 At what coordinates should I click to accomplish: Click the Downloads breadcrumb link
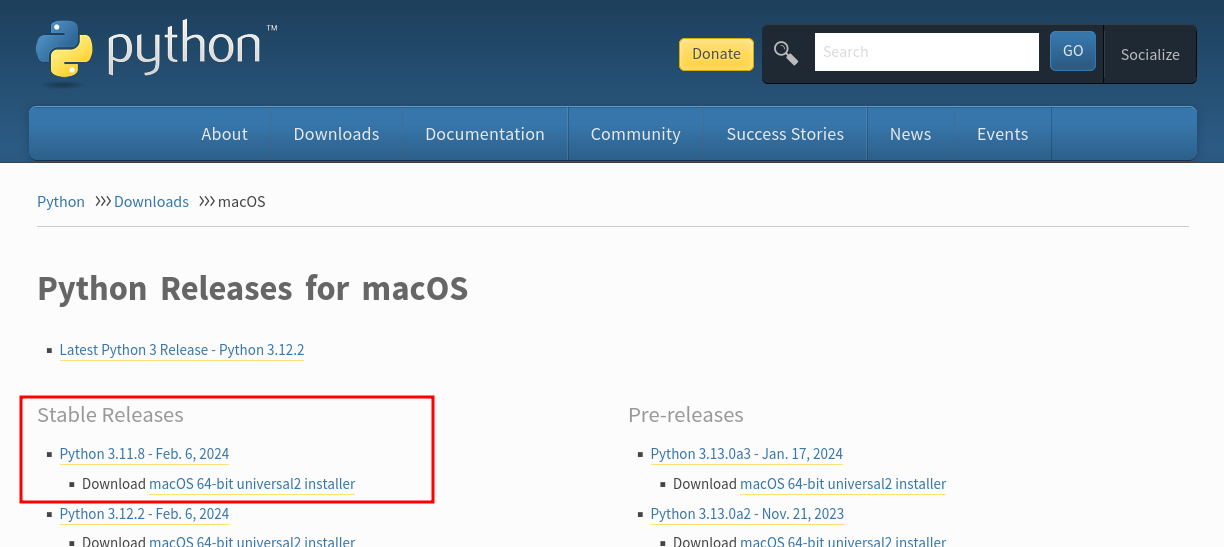[x=151, y=202]
